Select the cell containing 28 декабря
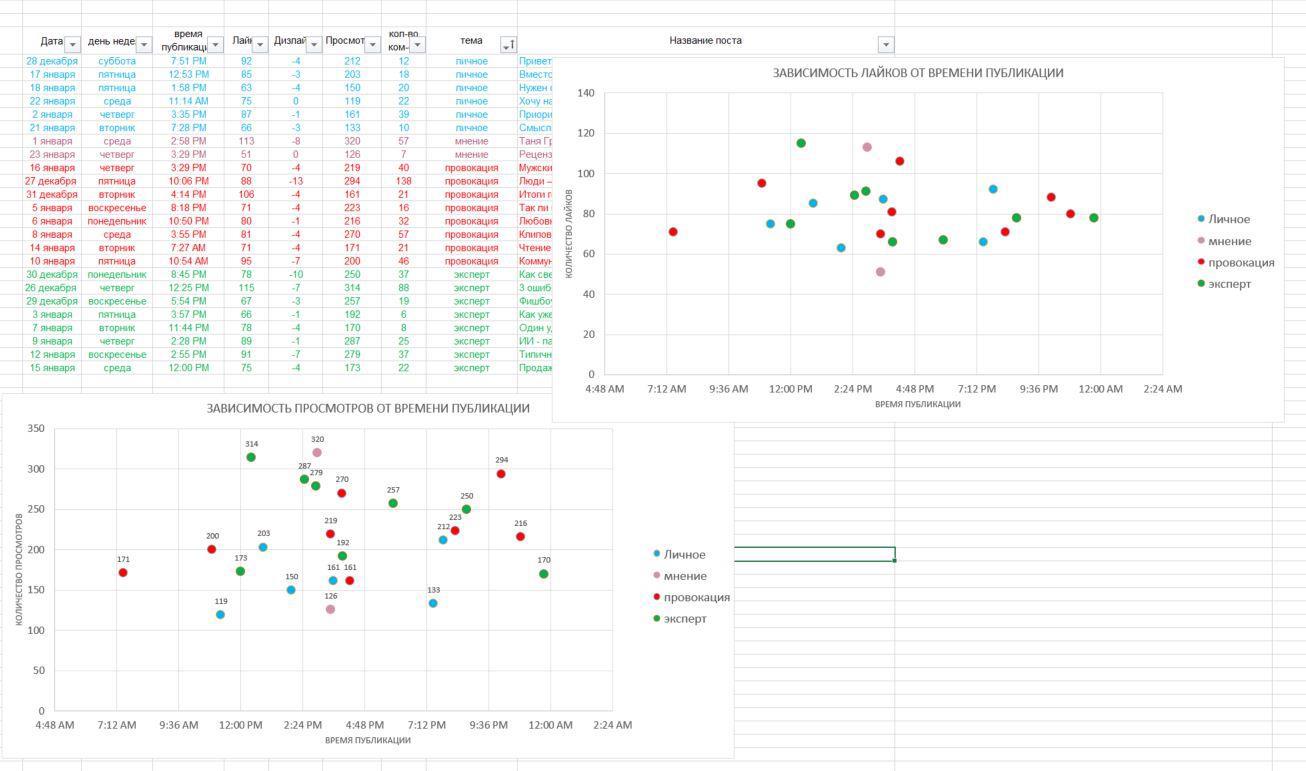Viewport: 1306px width, 771px height. [52, 61]
